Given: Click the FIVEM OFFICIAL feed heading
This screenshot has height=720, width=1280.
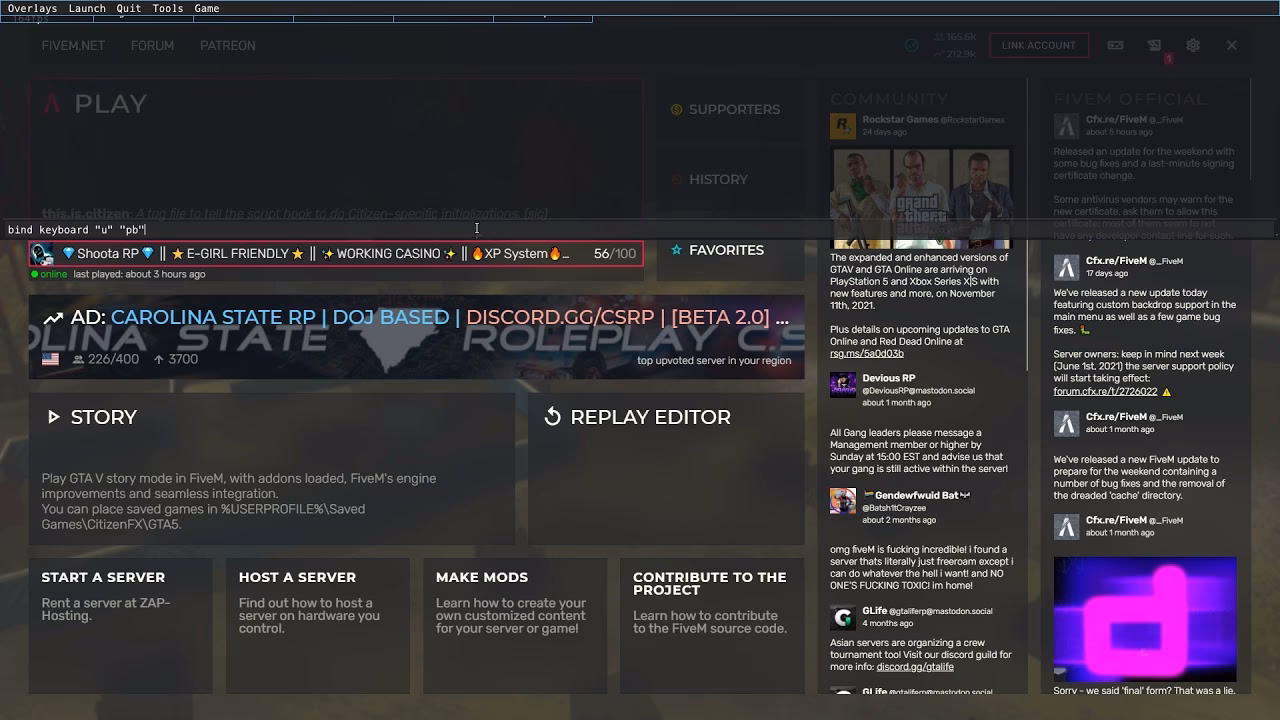Looking at the screenshot, I should [1130, 98].
